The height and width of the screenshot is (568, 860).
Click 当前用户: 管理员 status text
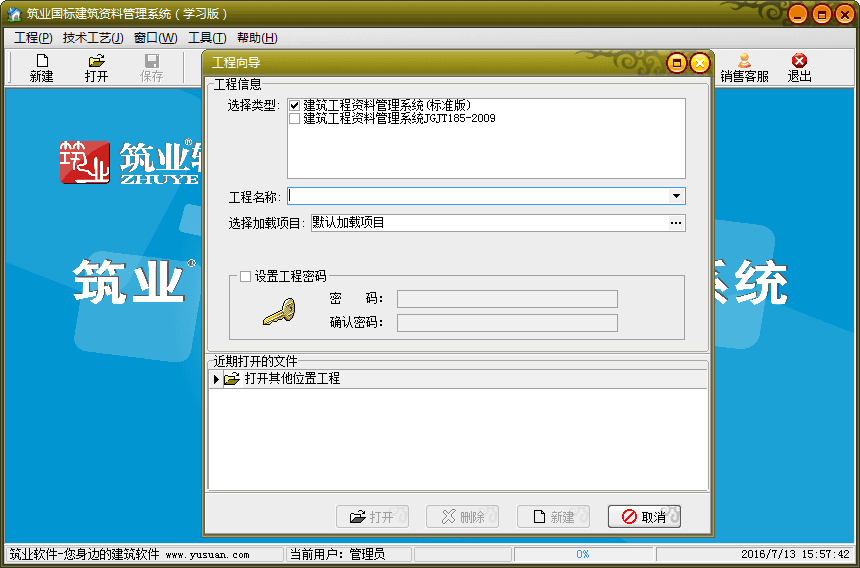click(337, 554)
